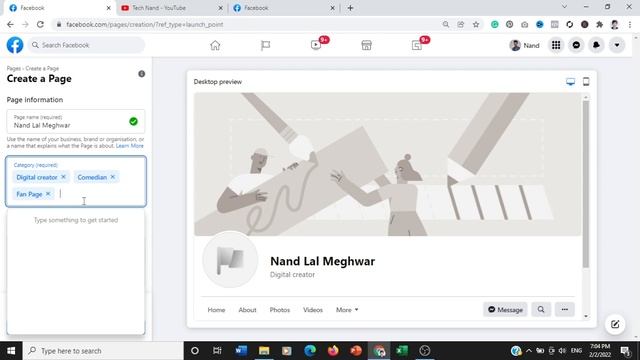
Task: Click the Message button in preview
Action: coord(505,310)
